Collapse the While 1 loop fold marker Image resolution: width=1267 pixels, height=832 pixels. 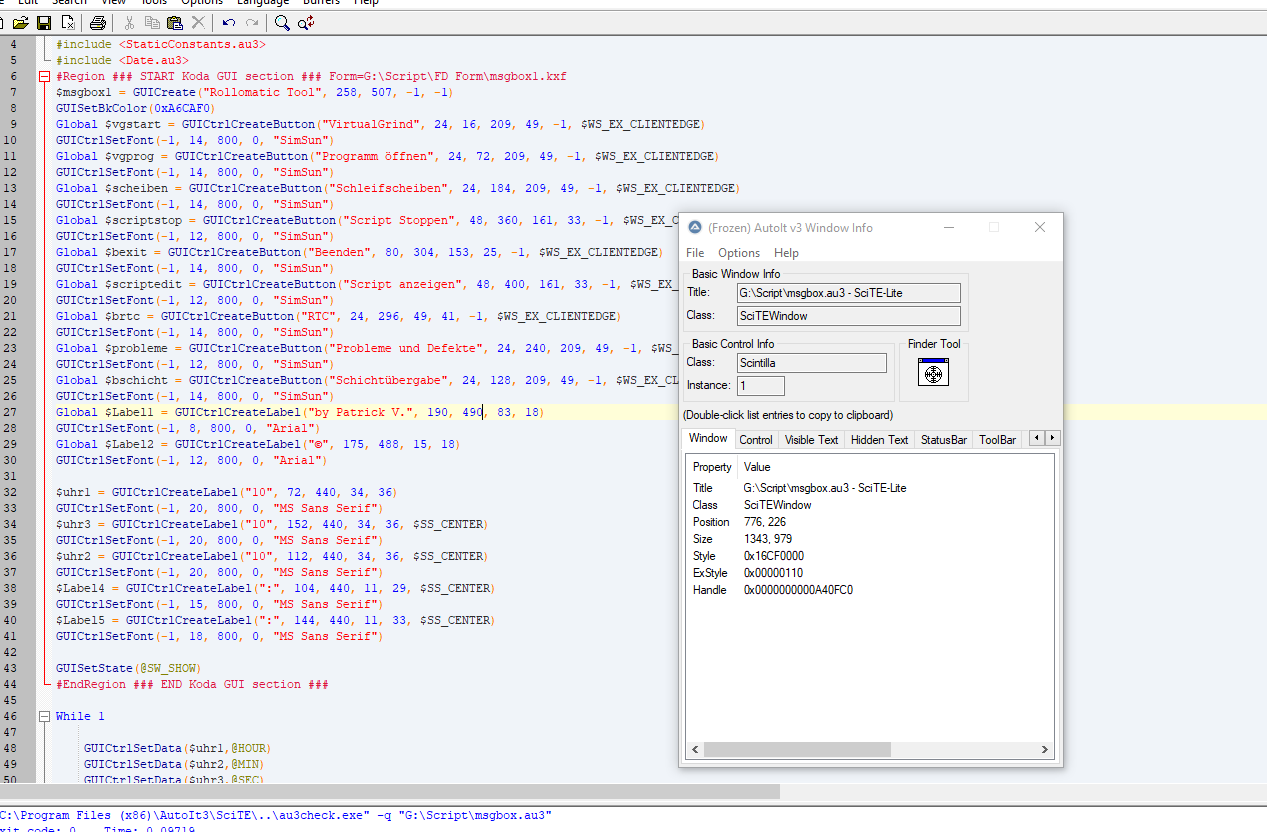[x=44, y=717]
